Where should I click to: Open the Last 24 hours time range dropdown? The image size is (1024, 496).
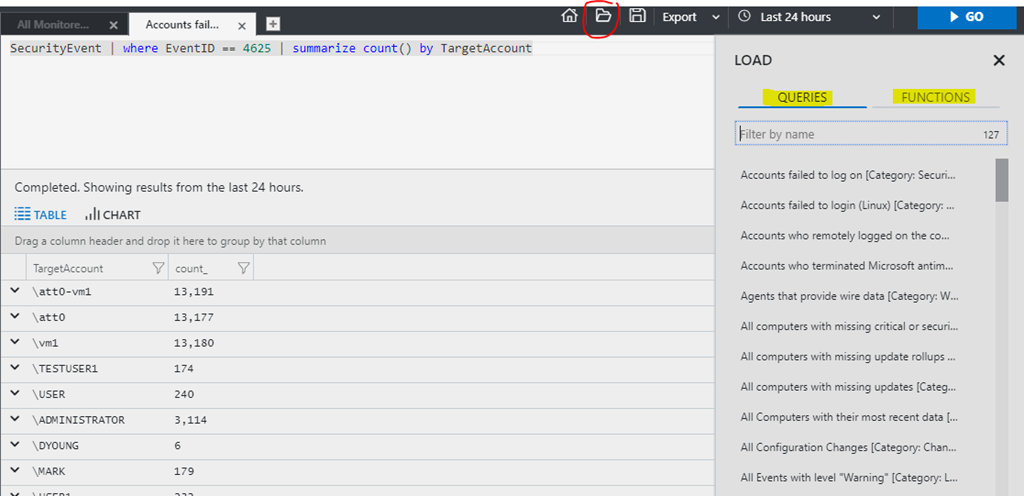[x=810, y=17]
